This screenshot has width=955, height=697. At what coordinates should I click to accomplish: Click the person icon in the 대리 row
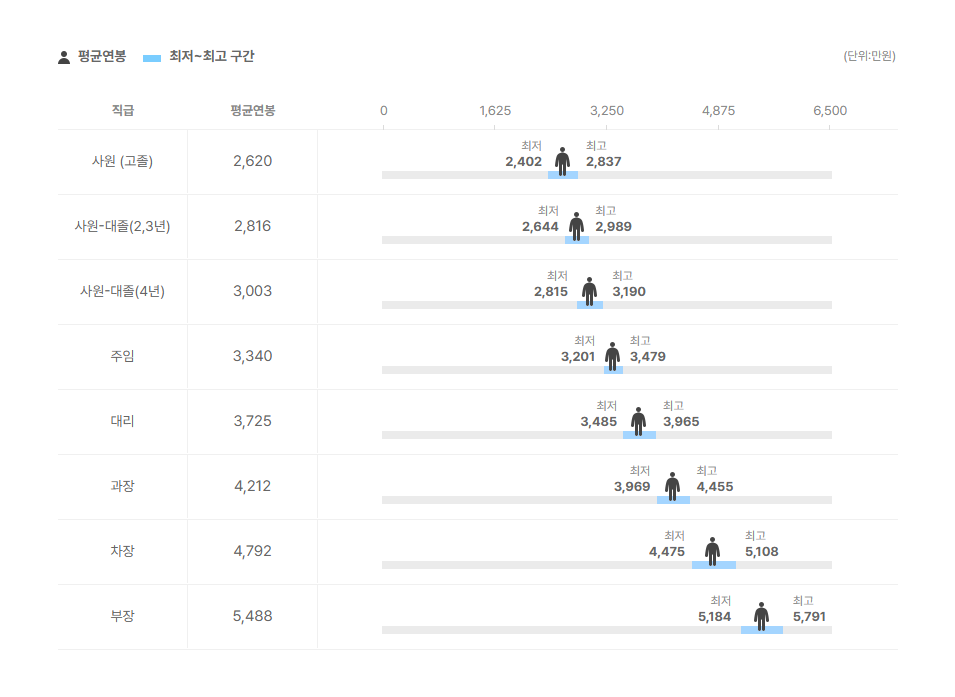pos(638,421)
